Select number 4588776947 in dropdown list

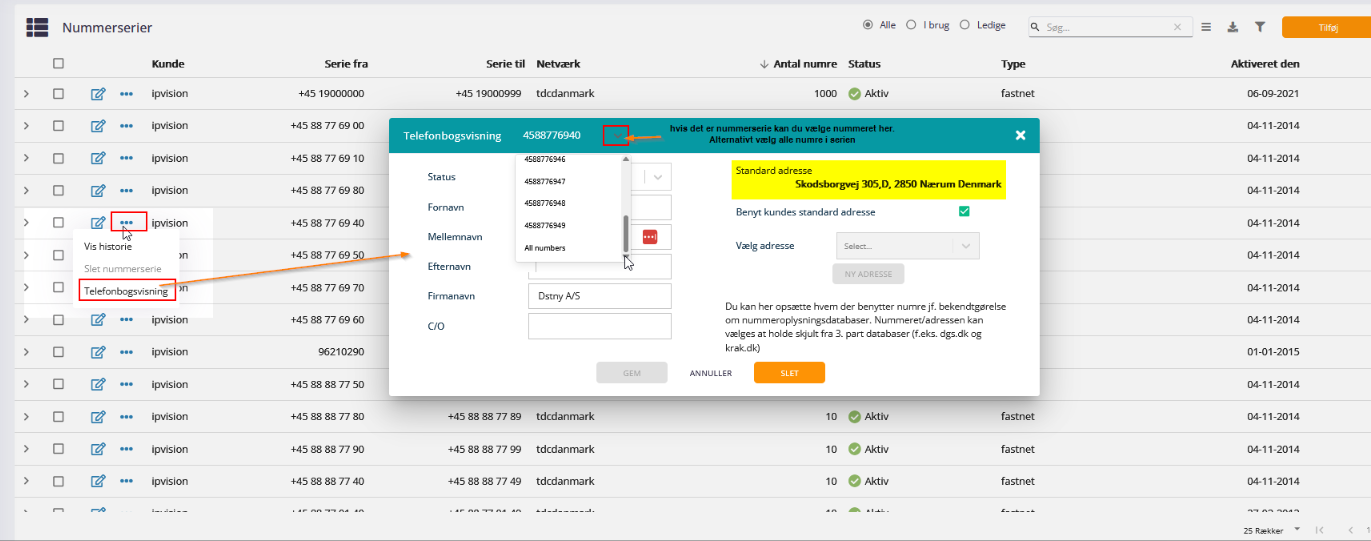(x=545, y=181)
